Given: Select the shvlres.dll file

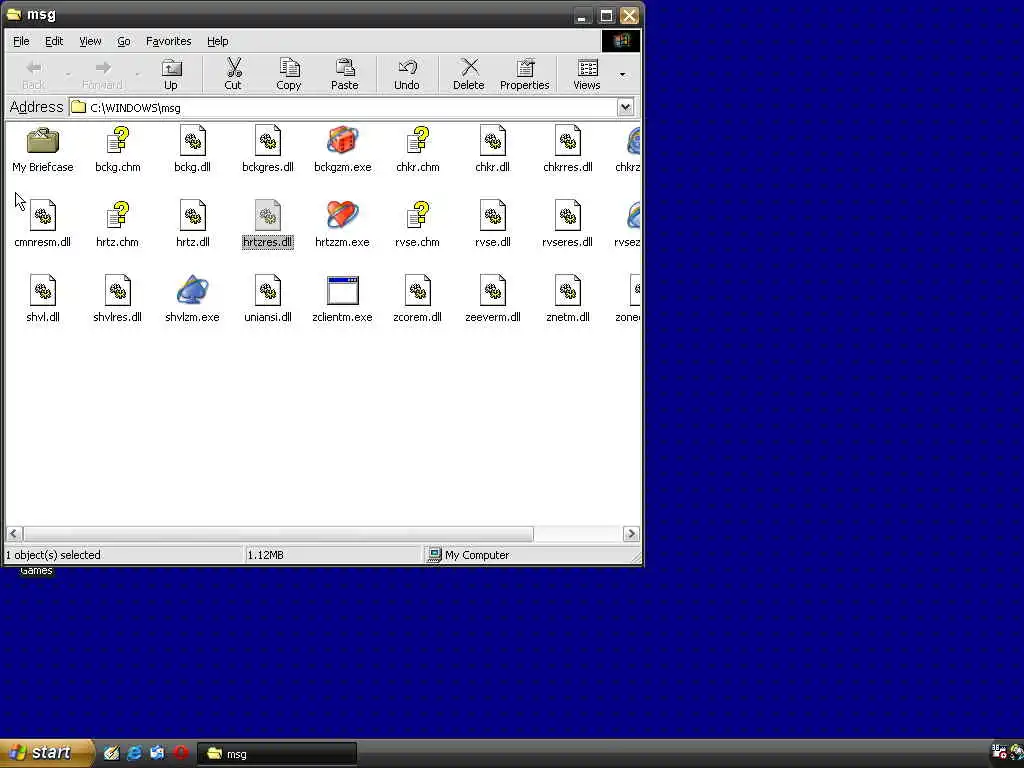Looking at the screenshot, I should click(118, 300).
